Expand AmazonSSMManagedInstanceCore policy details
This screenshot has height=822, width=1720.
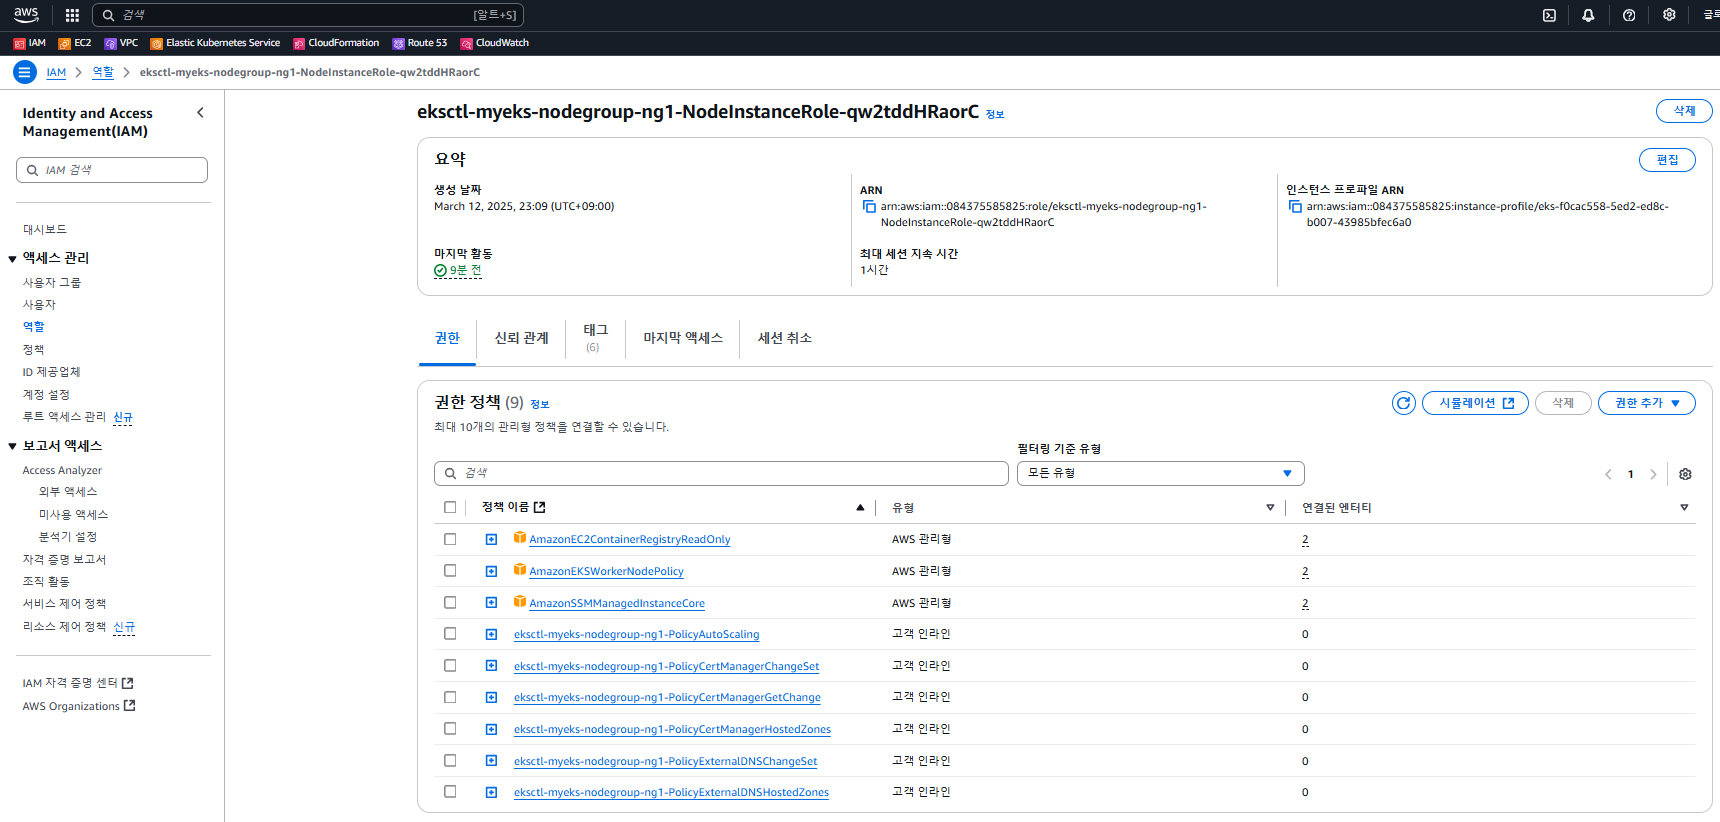(491, 602)
